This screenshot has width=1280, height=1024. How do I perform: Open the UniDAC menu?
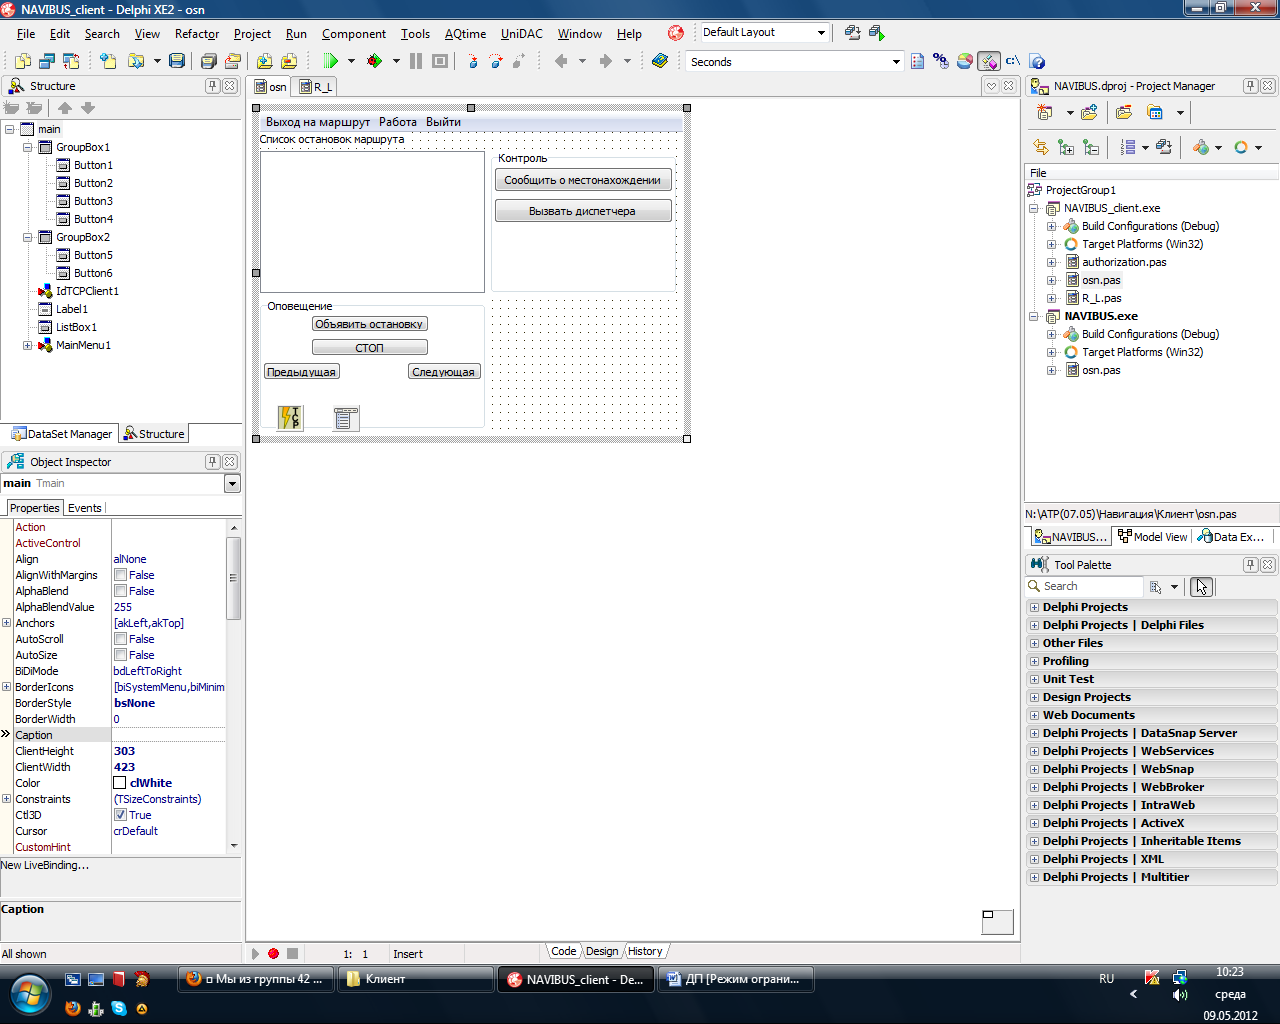coord(521,34)
